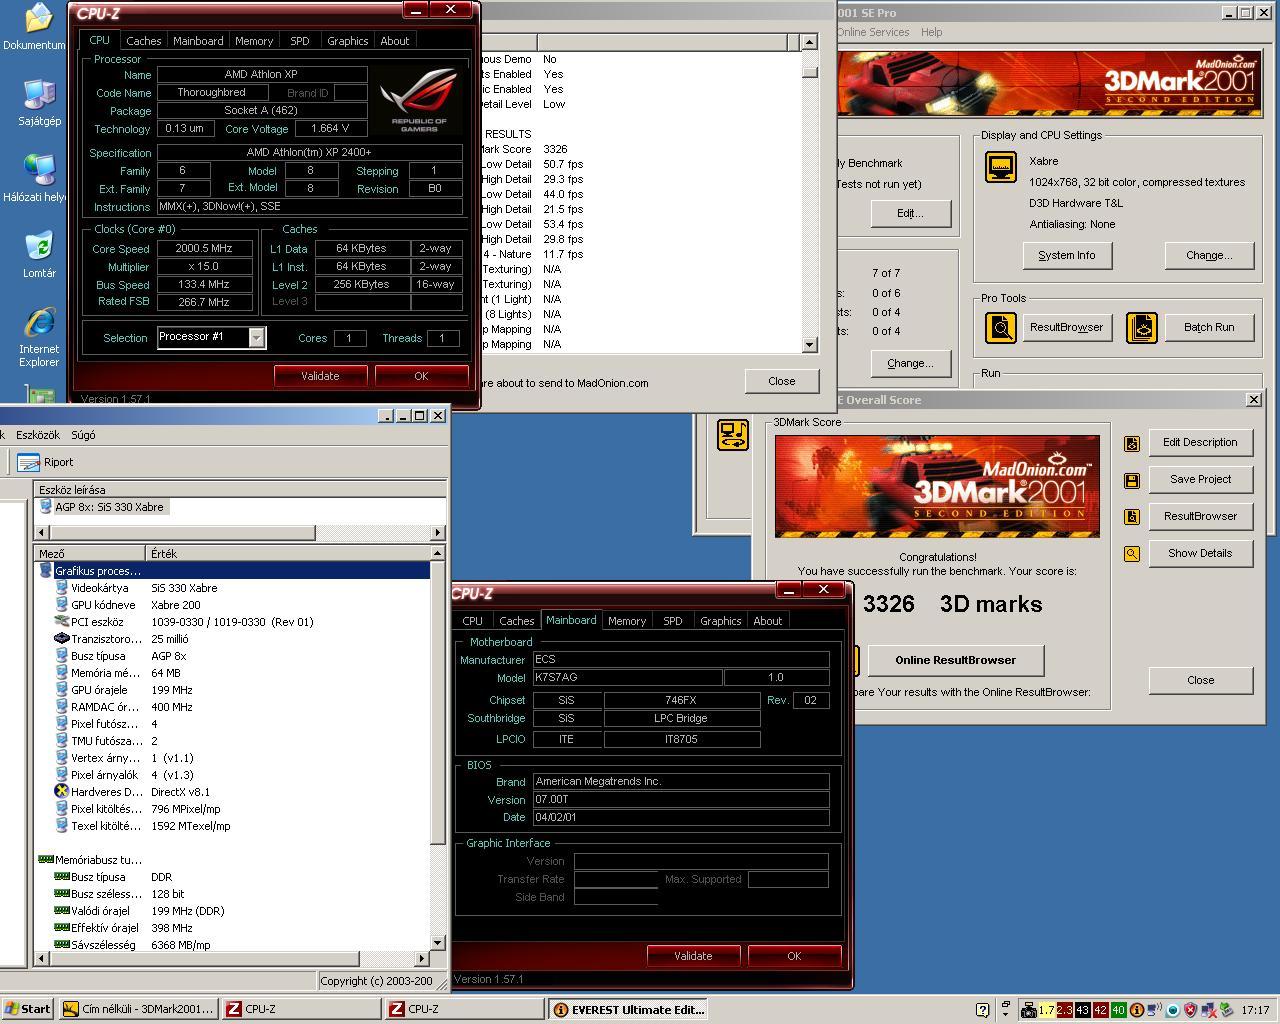Click Close in the results details window

pyautogui.click(x=782, y=381)
